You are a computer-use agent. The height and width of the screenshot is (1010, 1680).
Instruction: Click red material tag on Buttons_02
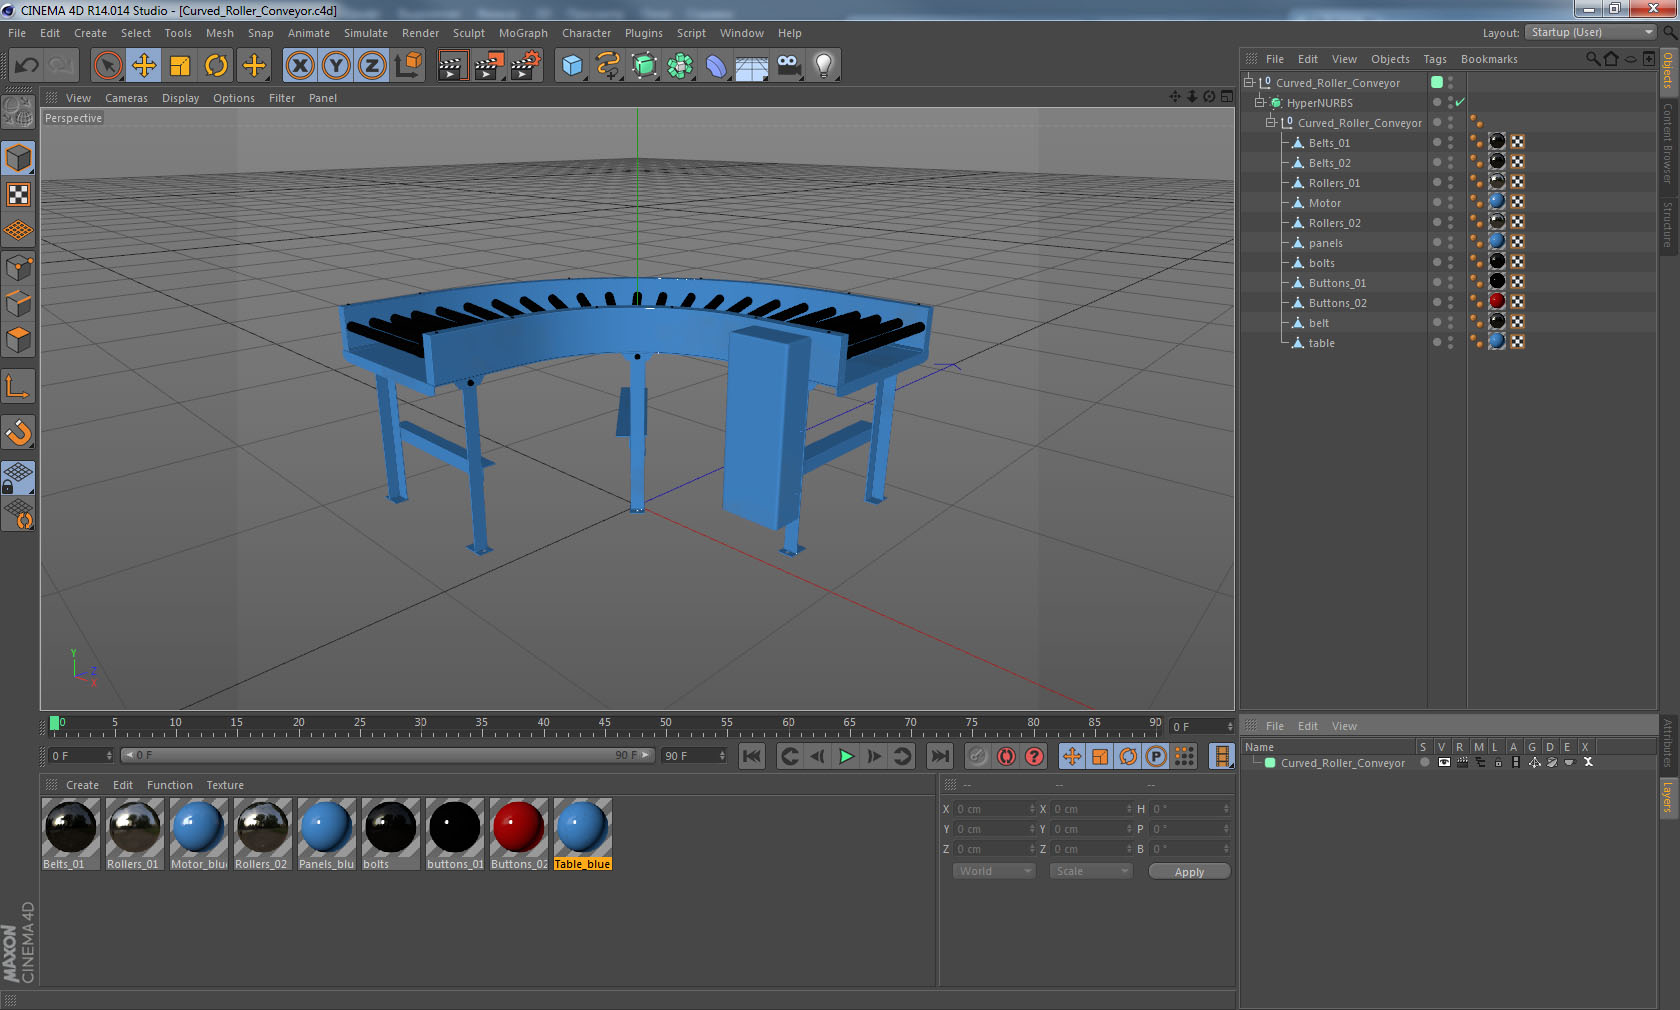(x=1497, y=301)
